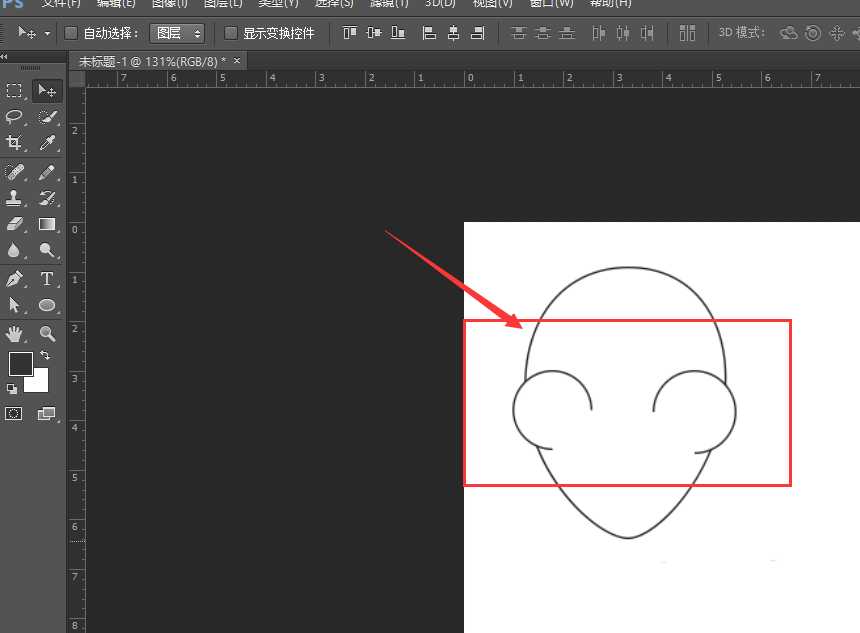This screenshot has height=633, width=860.
Task: Select the Clone Stamp tool
Action: point(14,197)
